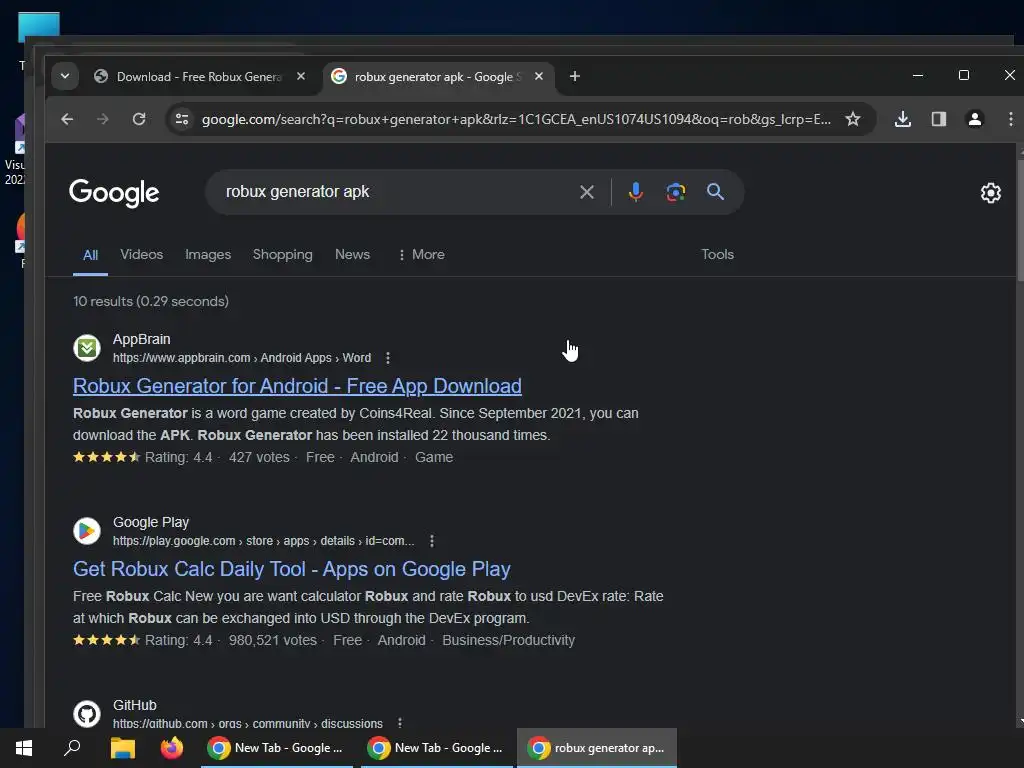Click the browser forward arrow
This screenshot has height=768, width=1024.
(x=103, y=119)
